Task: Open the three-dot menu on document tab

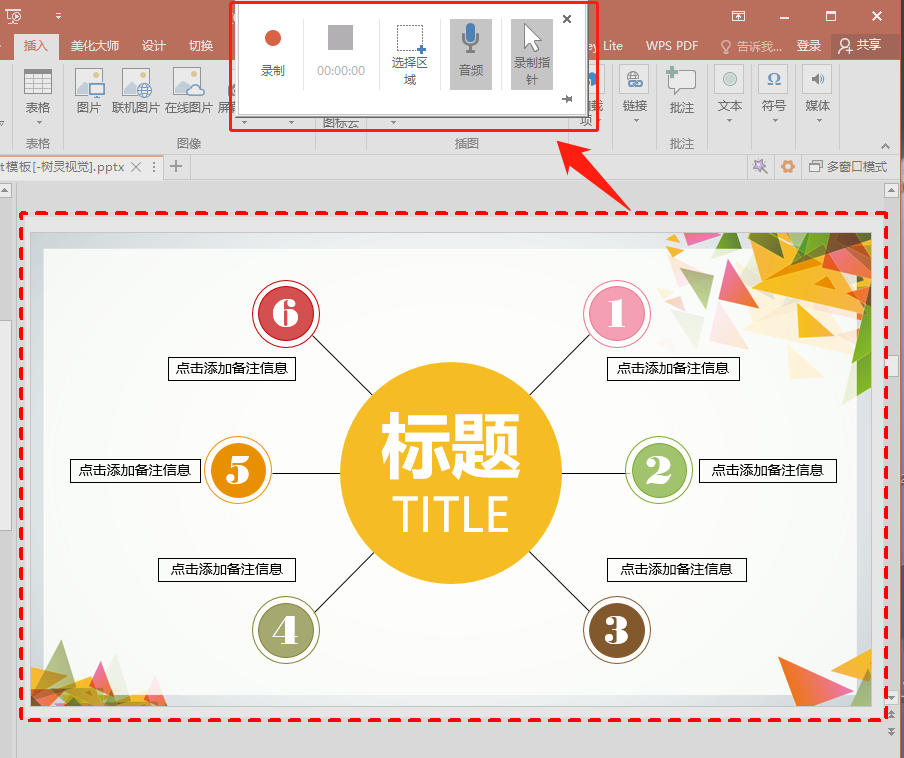Action: (x=154, y=167)
